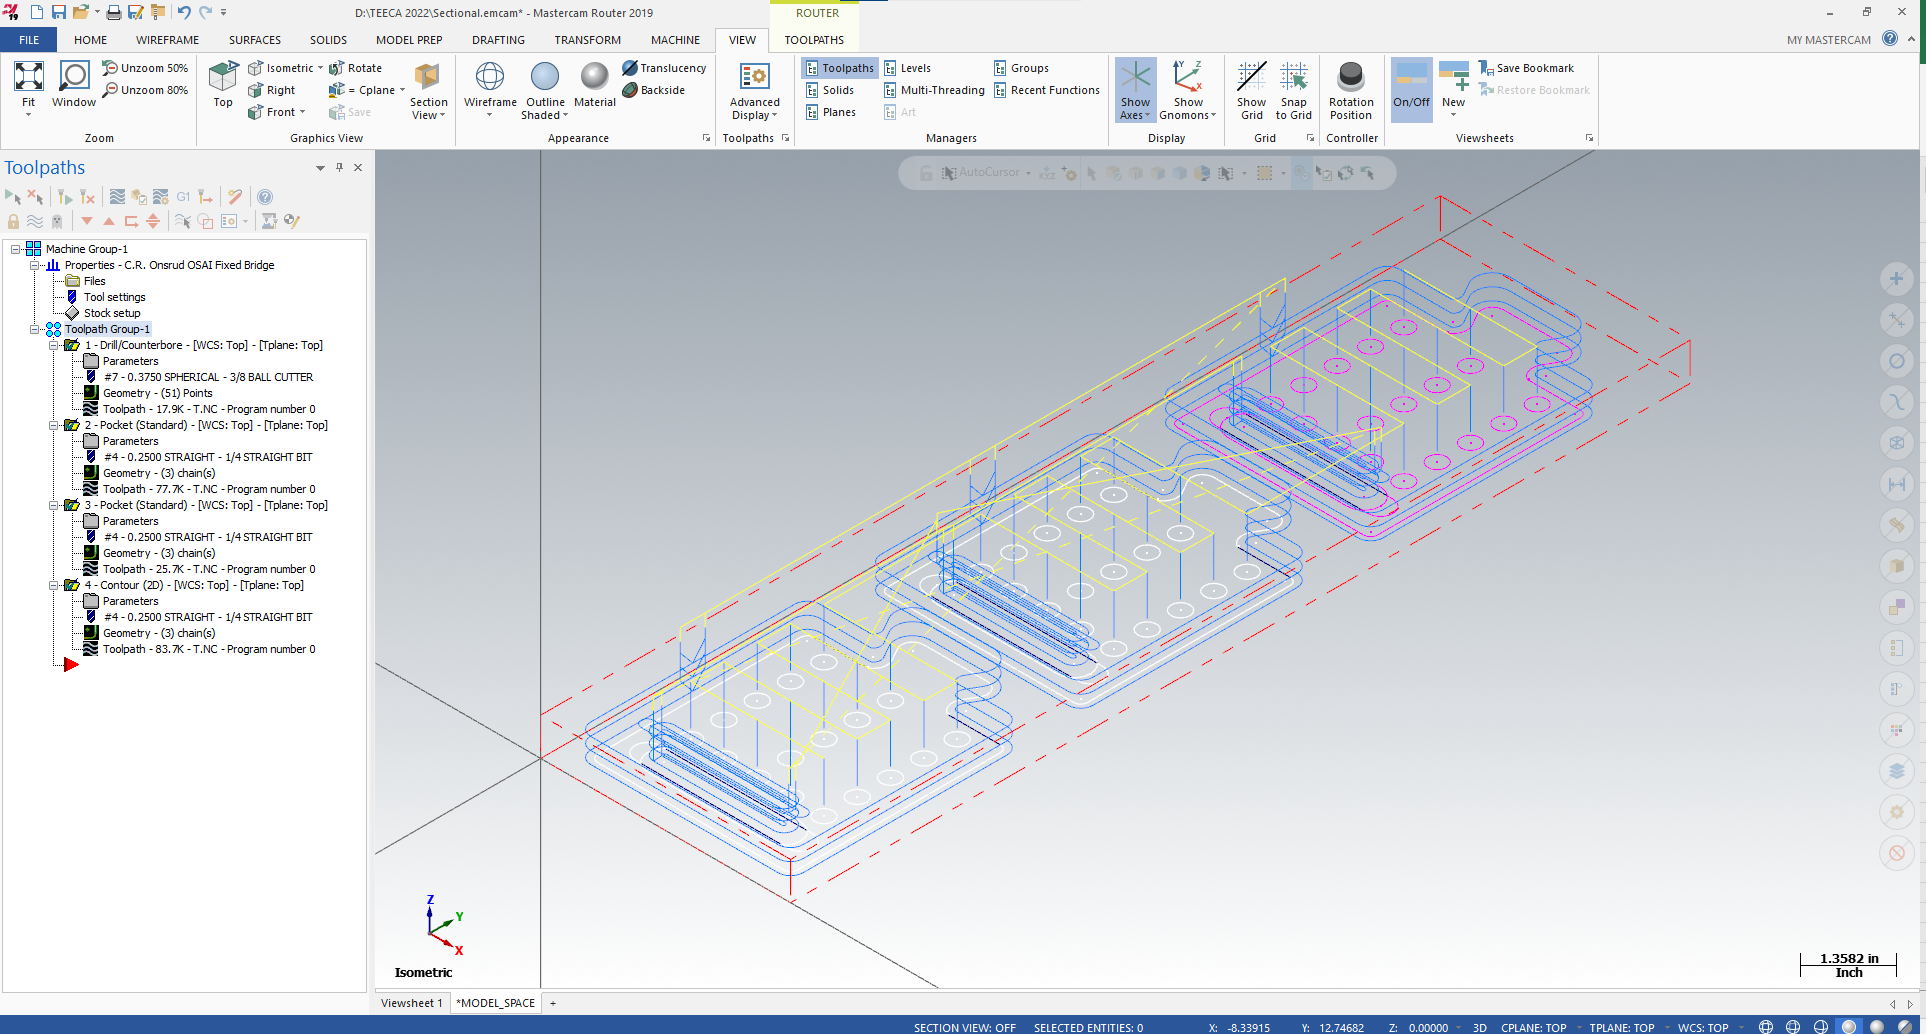Click Save Bookmark
Image resolution: width=1926 pixels, height=1034 pixels.
click(x=1526, y=68)
